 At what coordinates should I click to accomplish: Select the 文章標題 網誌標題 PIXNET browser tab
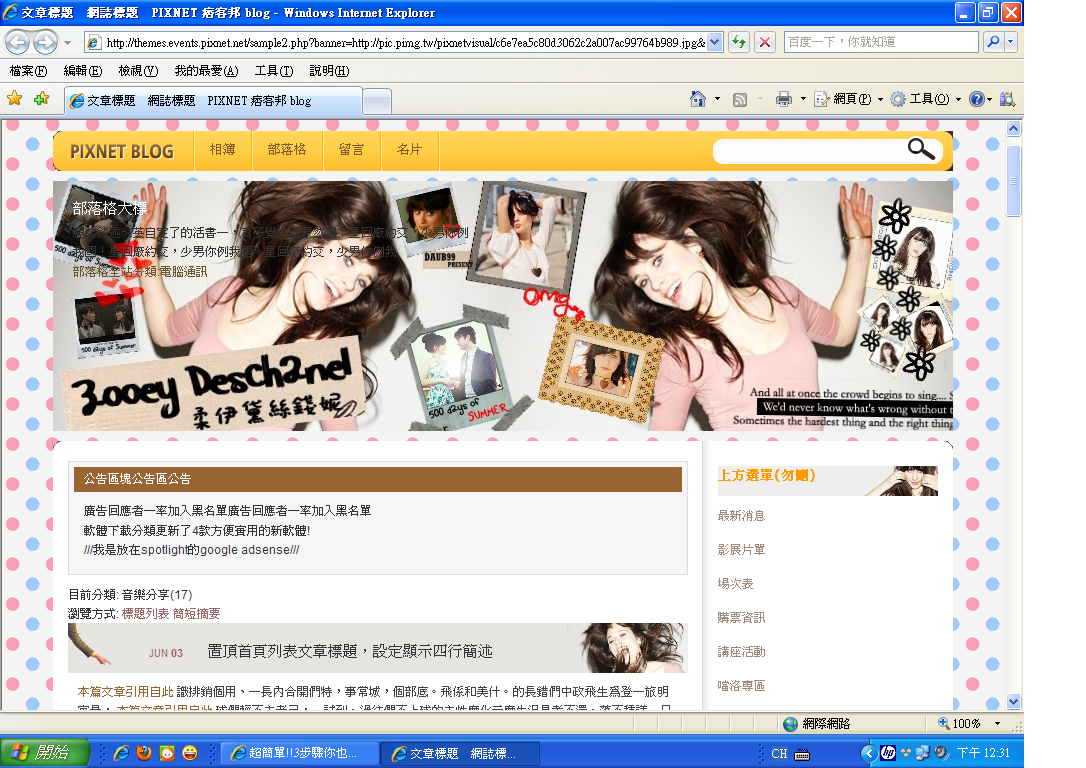click(x=213, y=101)
